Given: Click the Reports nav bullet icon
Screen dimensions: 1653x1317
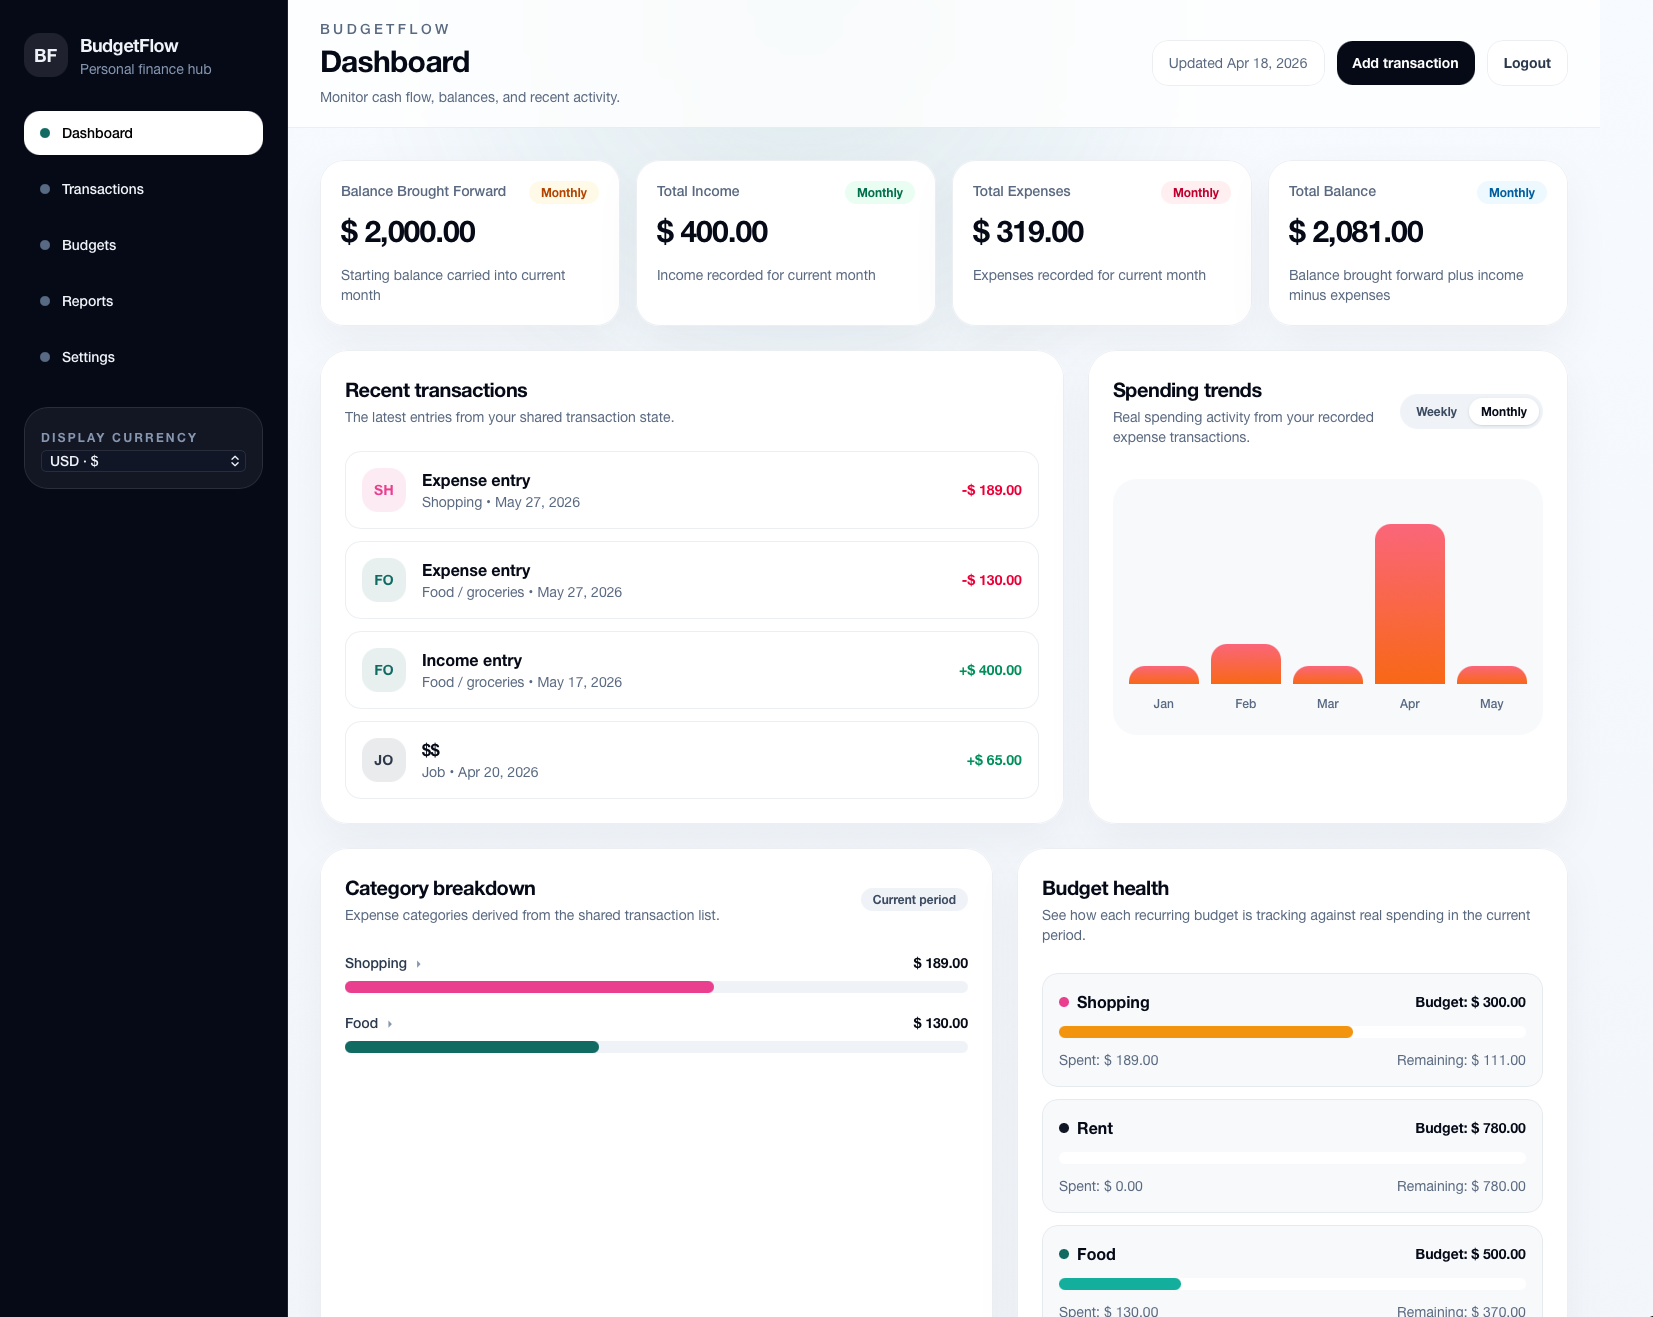Looking at the screenshot, I should [45, 301].
